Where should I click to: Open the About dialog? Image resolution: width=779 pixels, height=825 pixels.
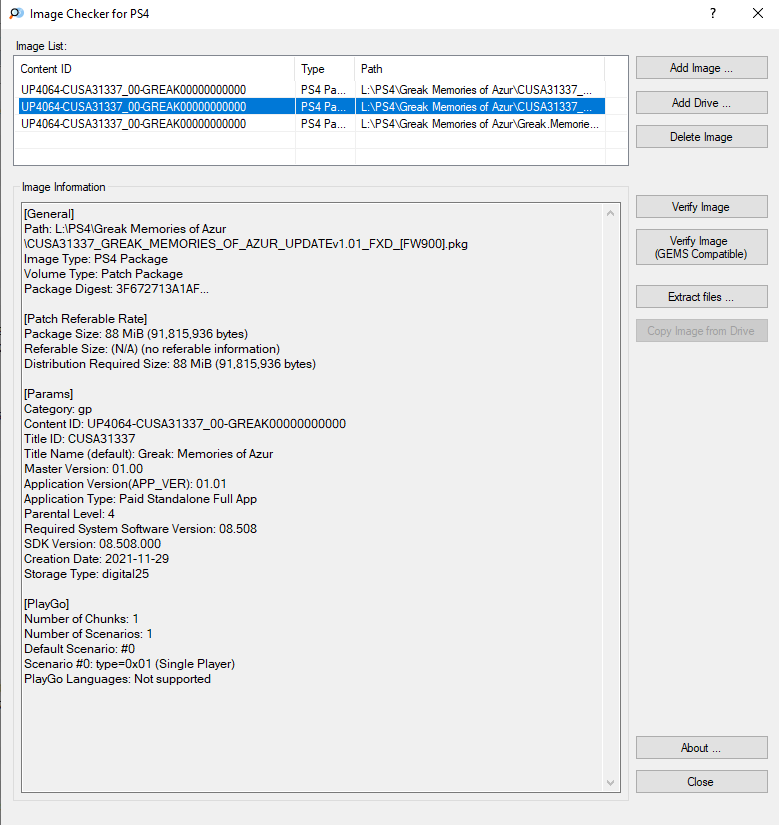pyautogui.click(x=701, y=748)
